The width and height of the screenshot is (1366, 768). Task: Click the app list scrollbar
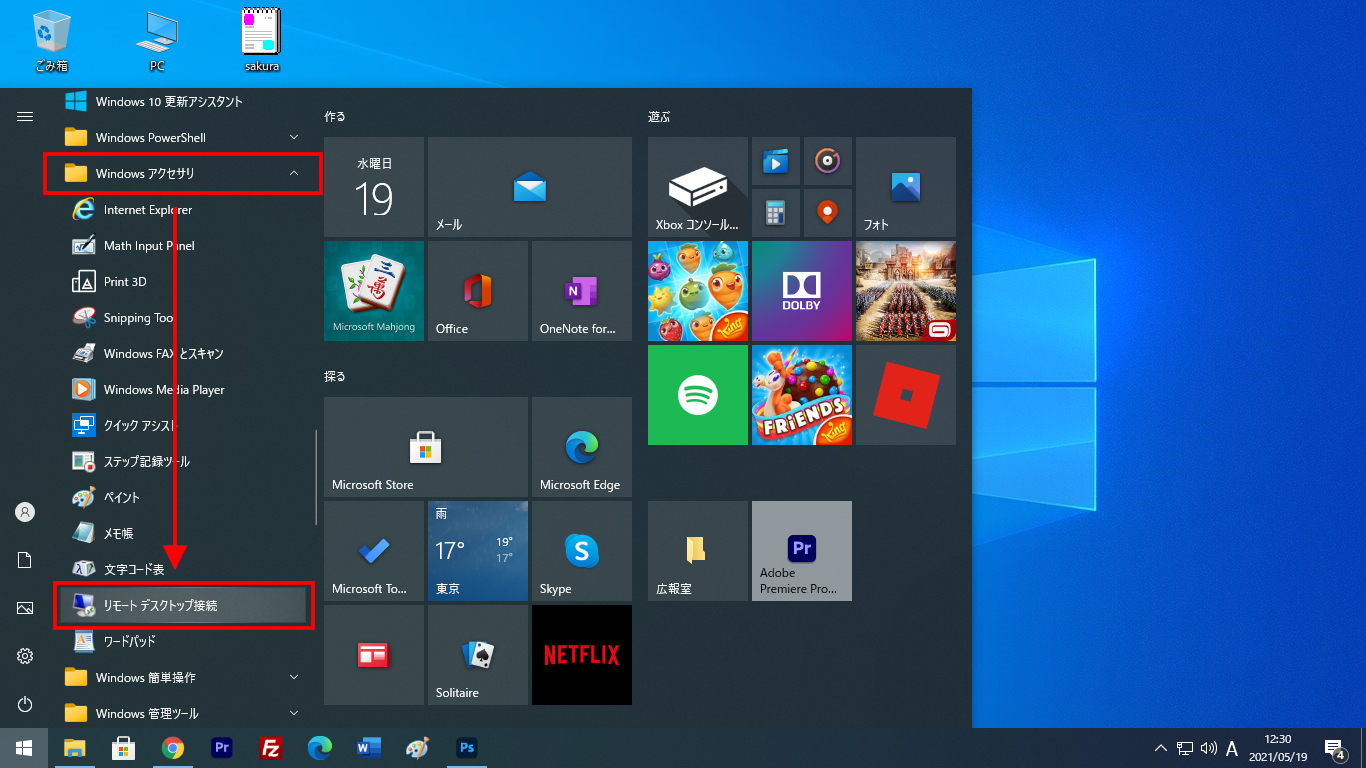pyautogui.click(x=316, y=478)
